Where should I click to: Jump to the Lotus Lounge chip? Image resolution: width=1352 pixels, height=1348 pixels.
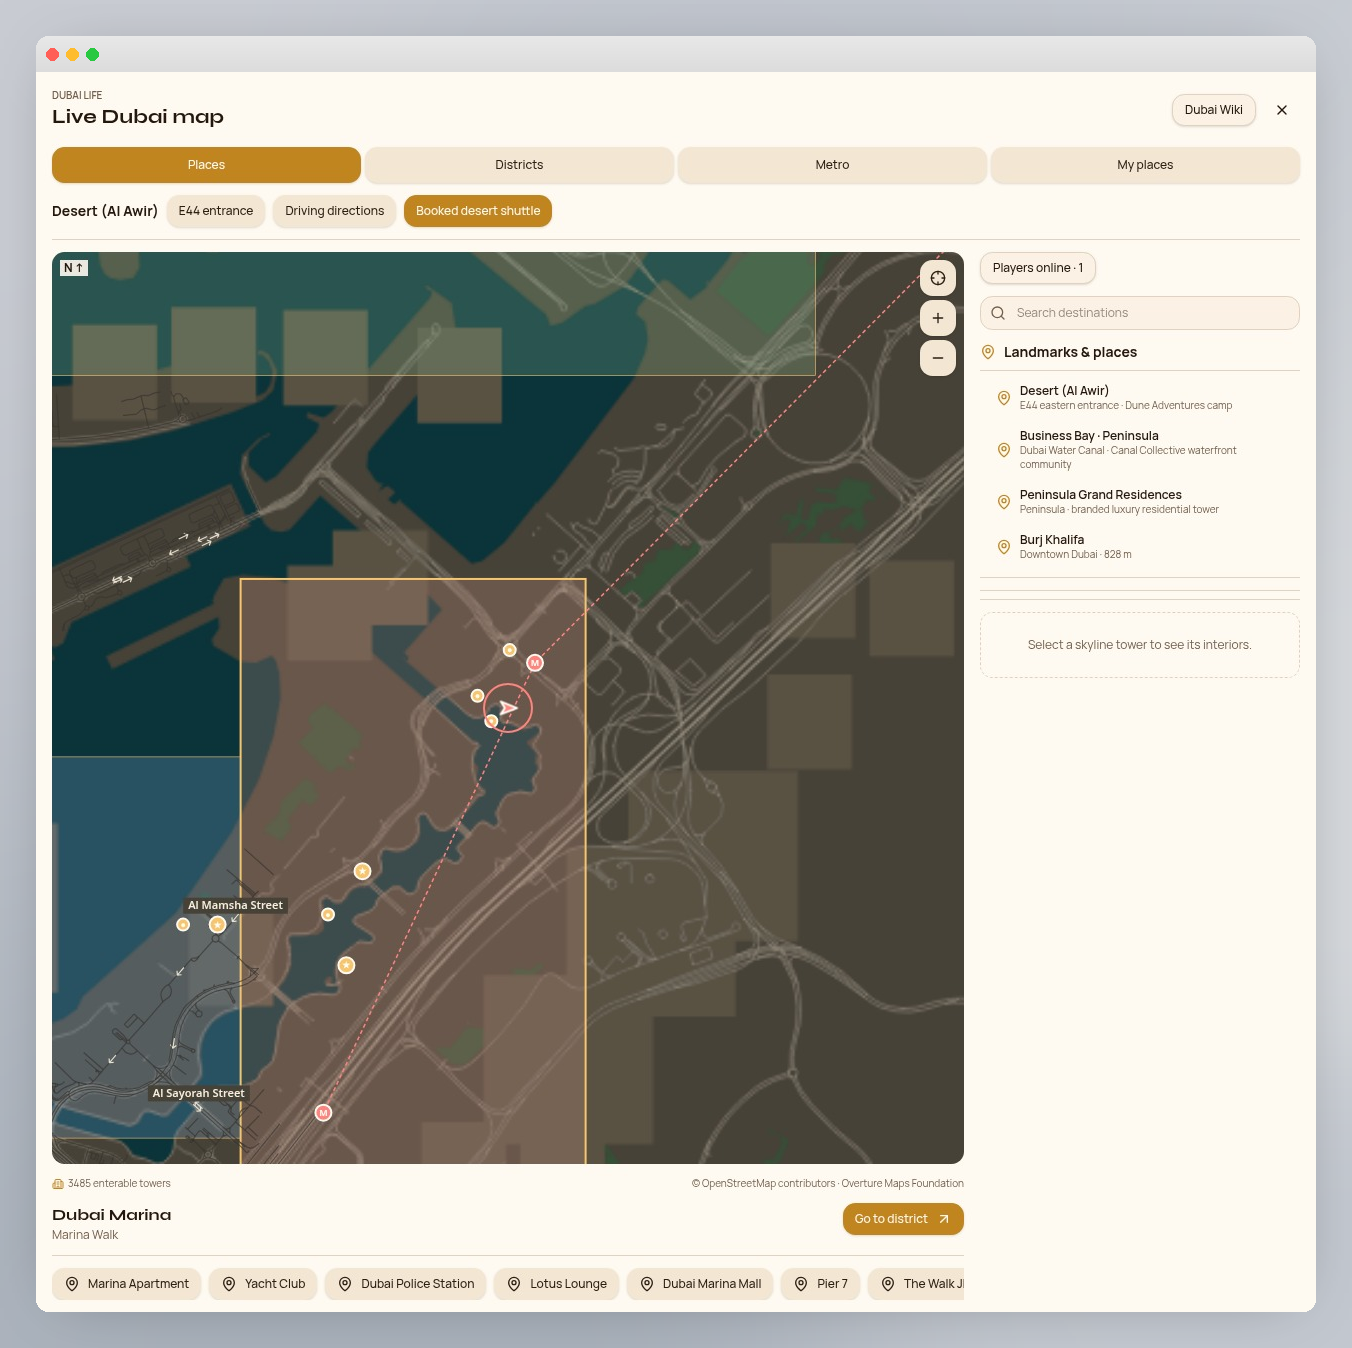557,1284
